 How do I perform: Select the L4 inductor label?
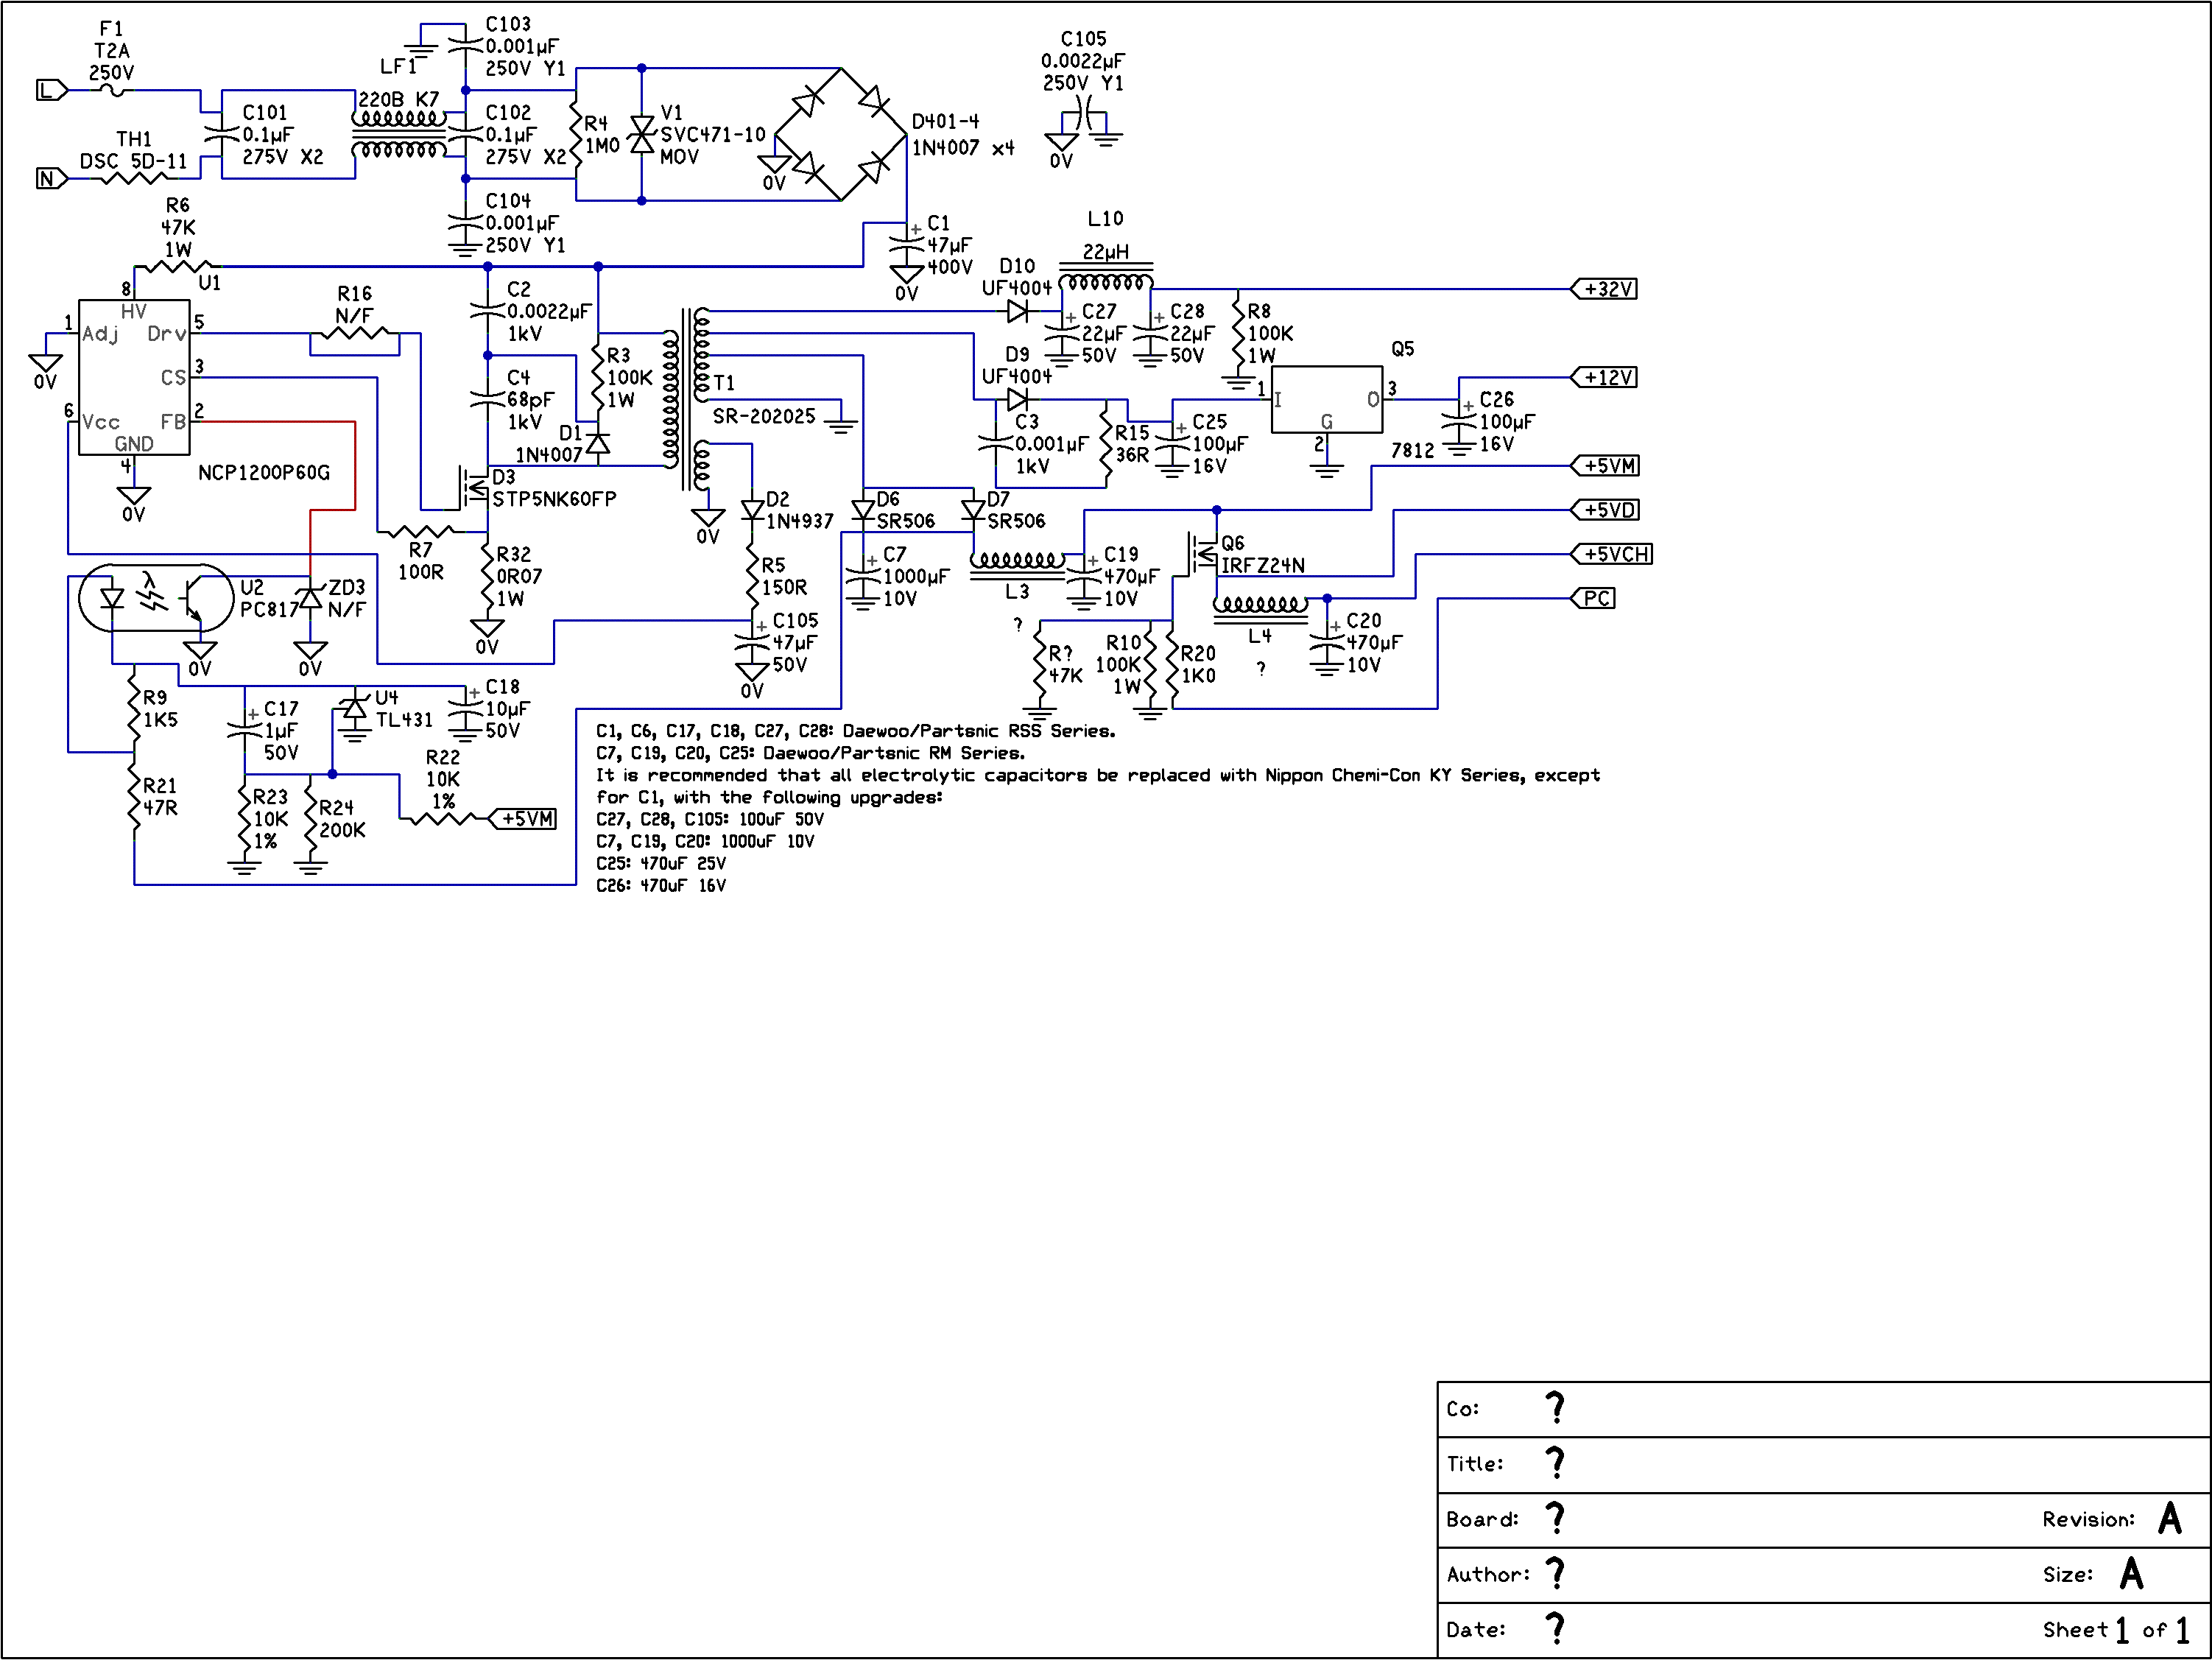pos(1260,635)
